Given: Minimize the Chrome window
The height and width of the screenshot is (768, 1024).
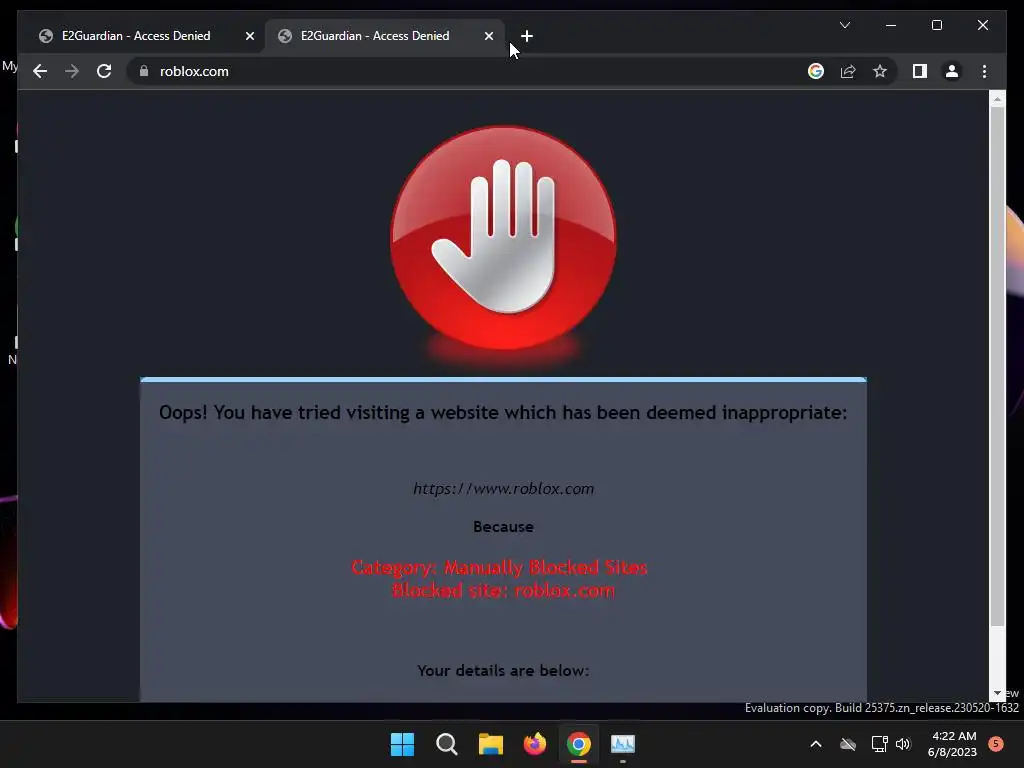Looking at the screenshot, I should coord(891,25).
